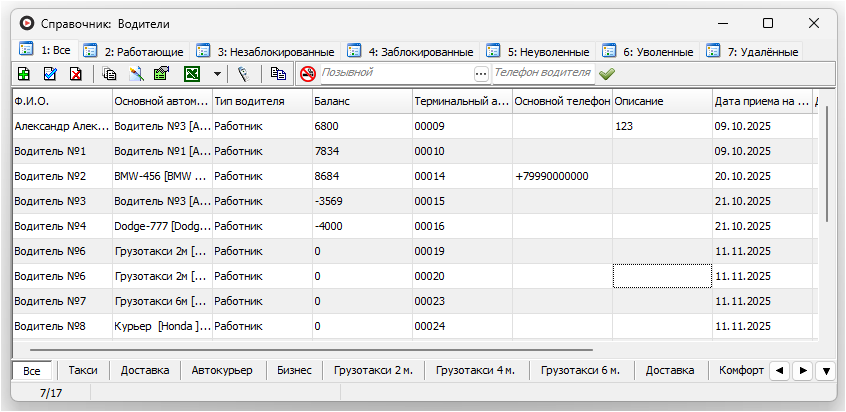The height and width of the screenshot is (412, 846).
Task: Click the ellipsis button next to Позывной field
Action: [481, 74]
